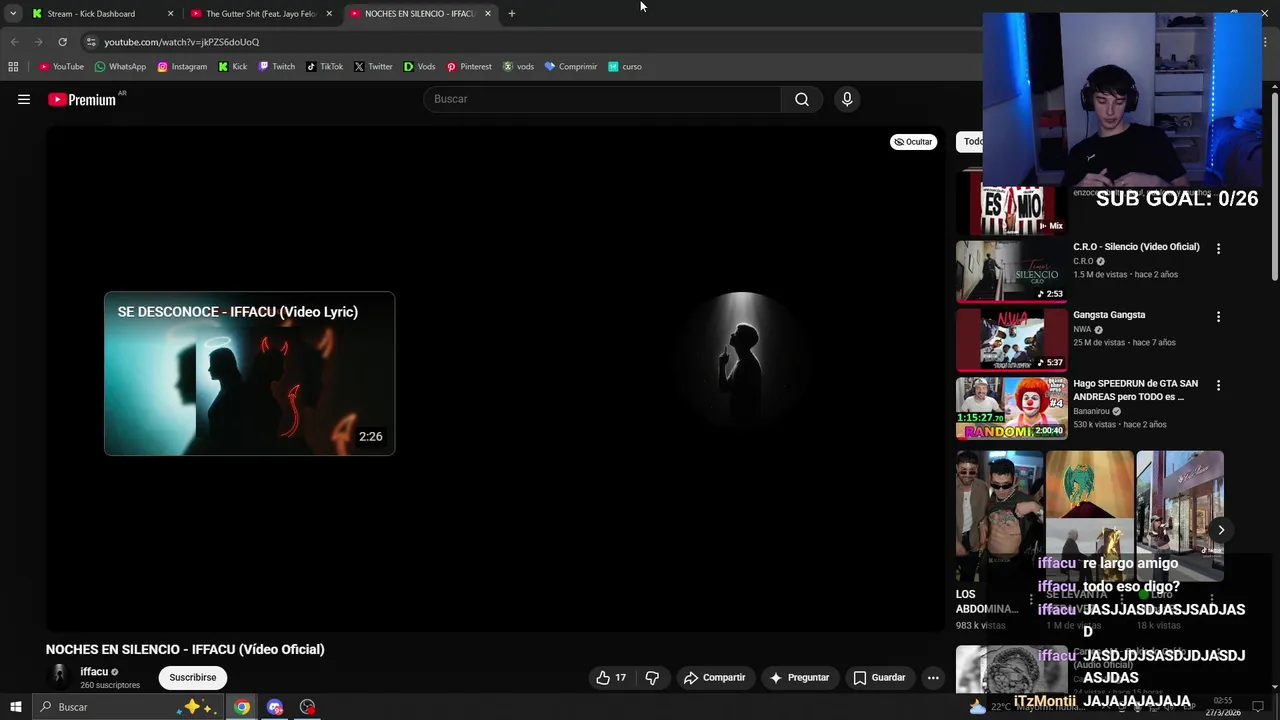
Task: Open the Instagram bookmark
Action: 182,67
